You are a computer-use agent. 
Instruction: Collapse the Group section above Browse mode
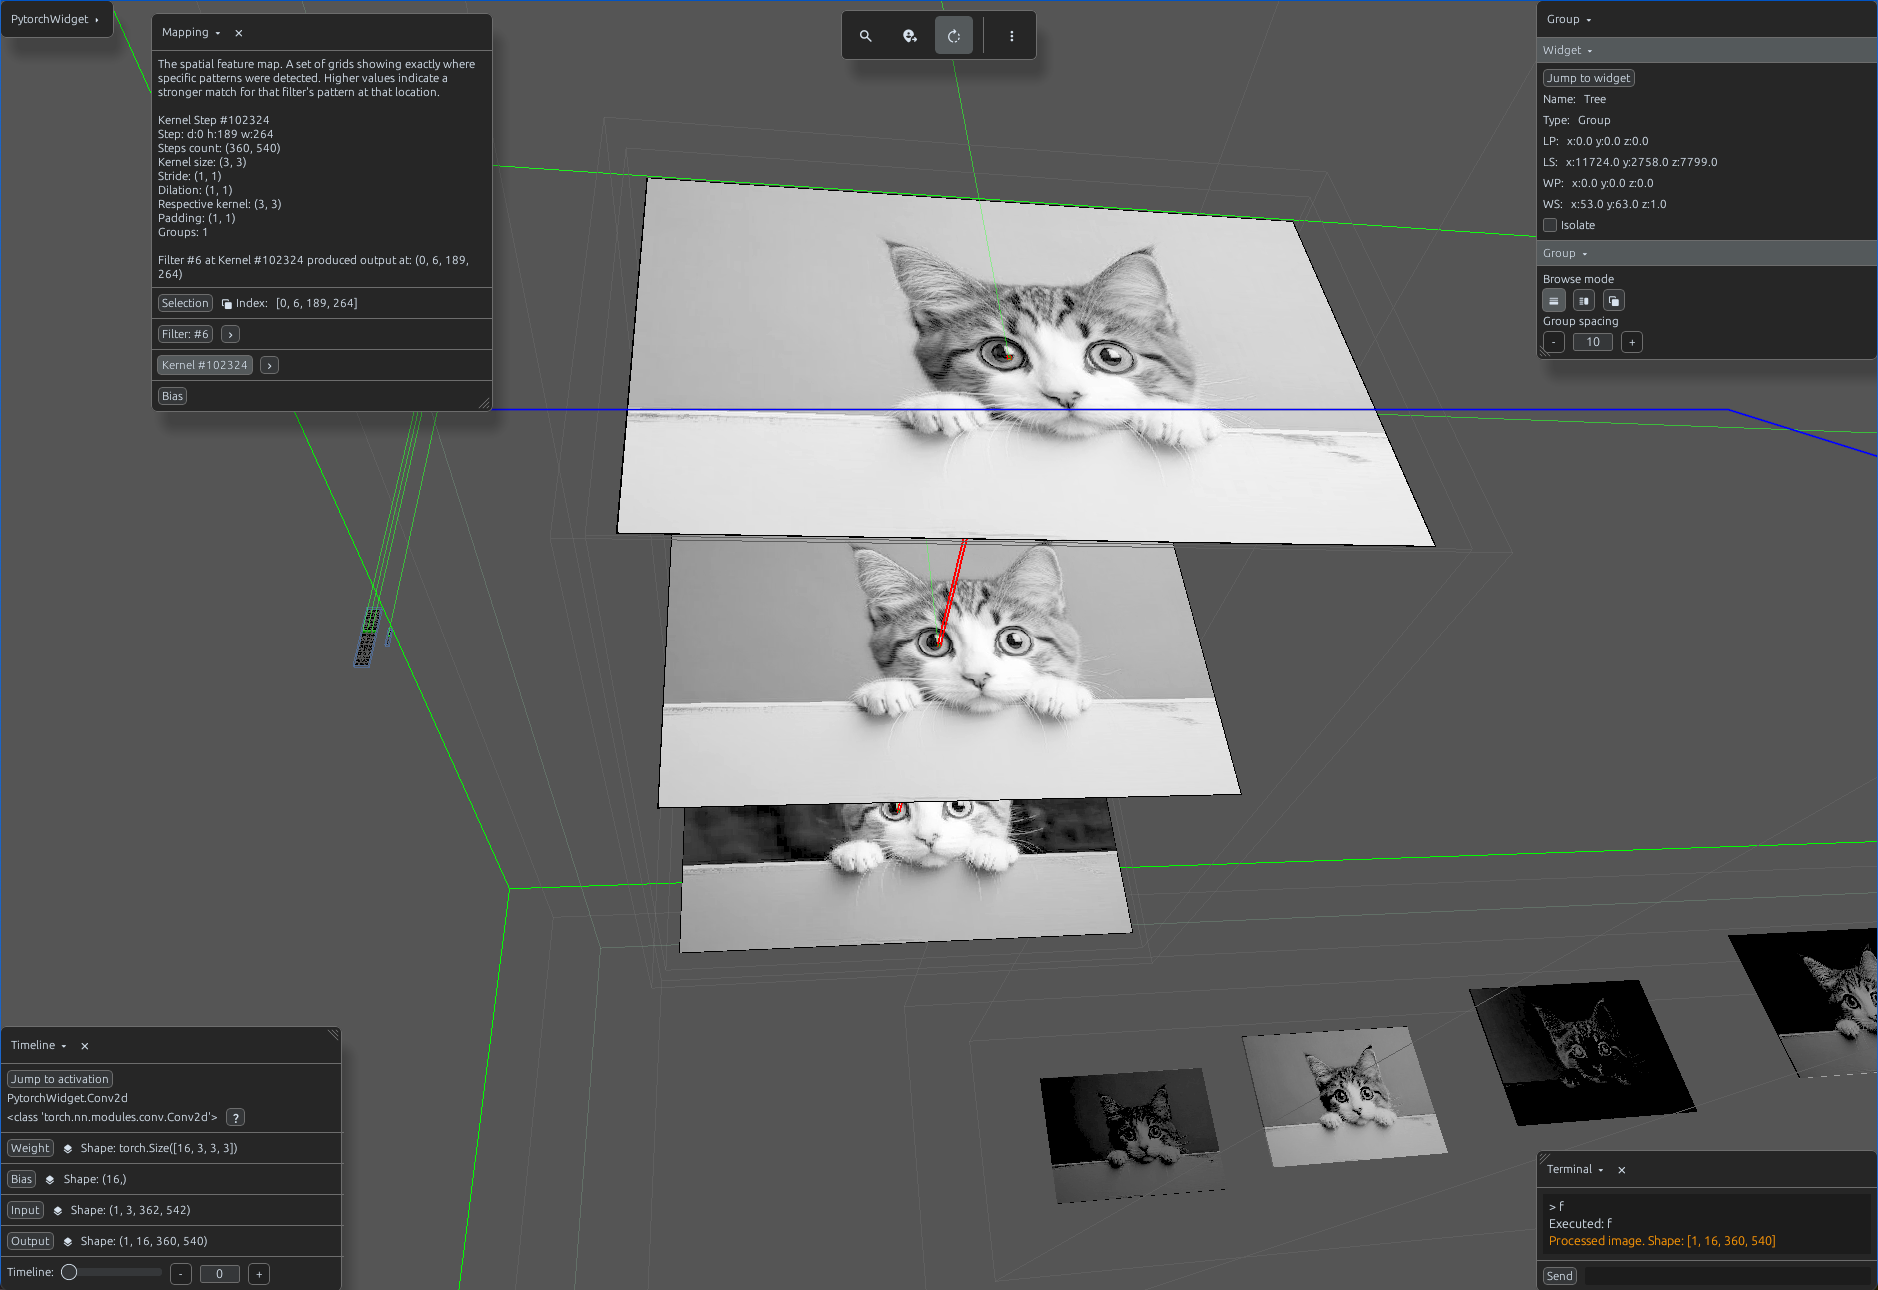click(1706, 253)
